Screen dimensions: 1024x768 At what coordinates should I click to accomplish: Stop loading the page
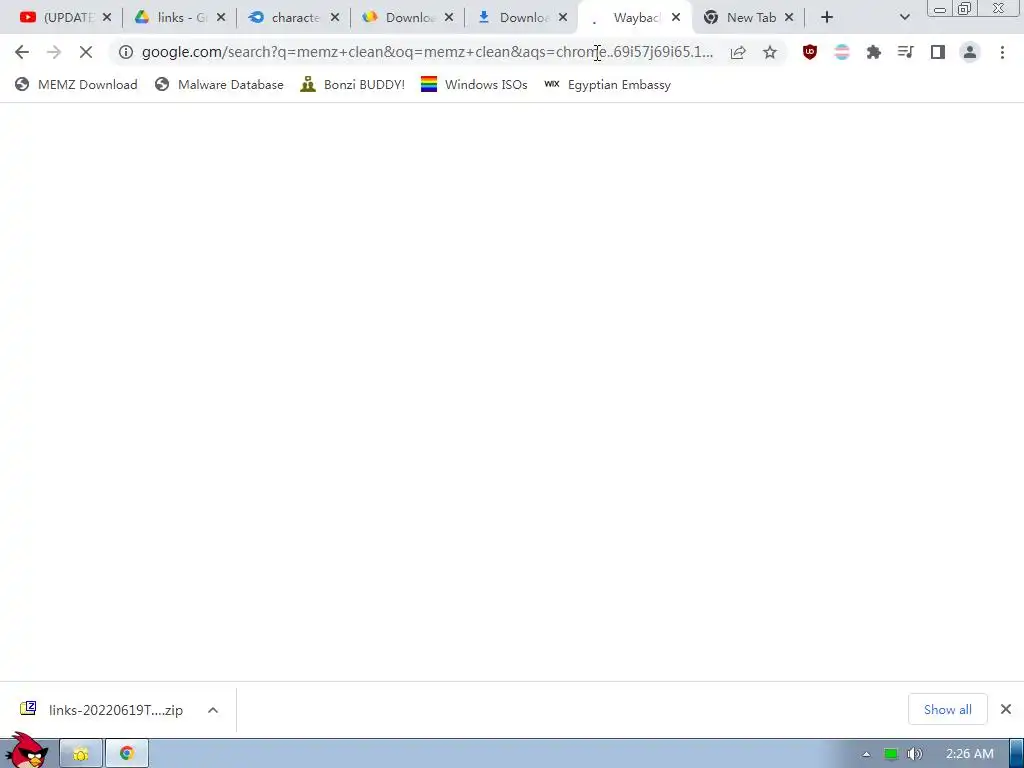[x=86, y=52]
